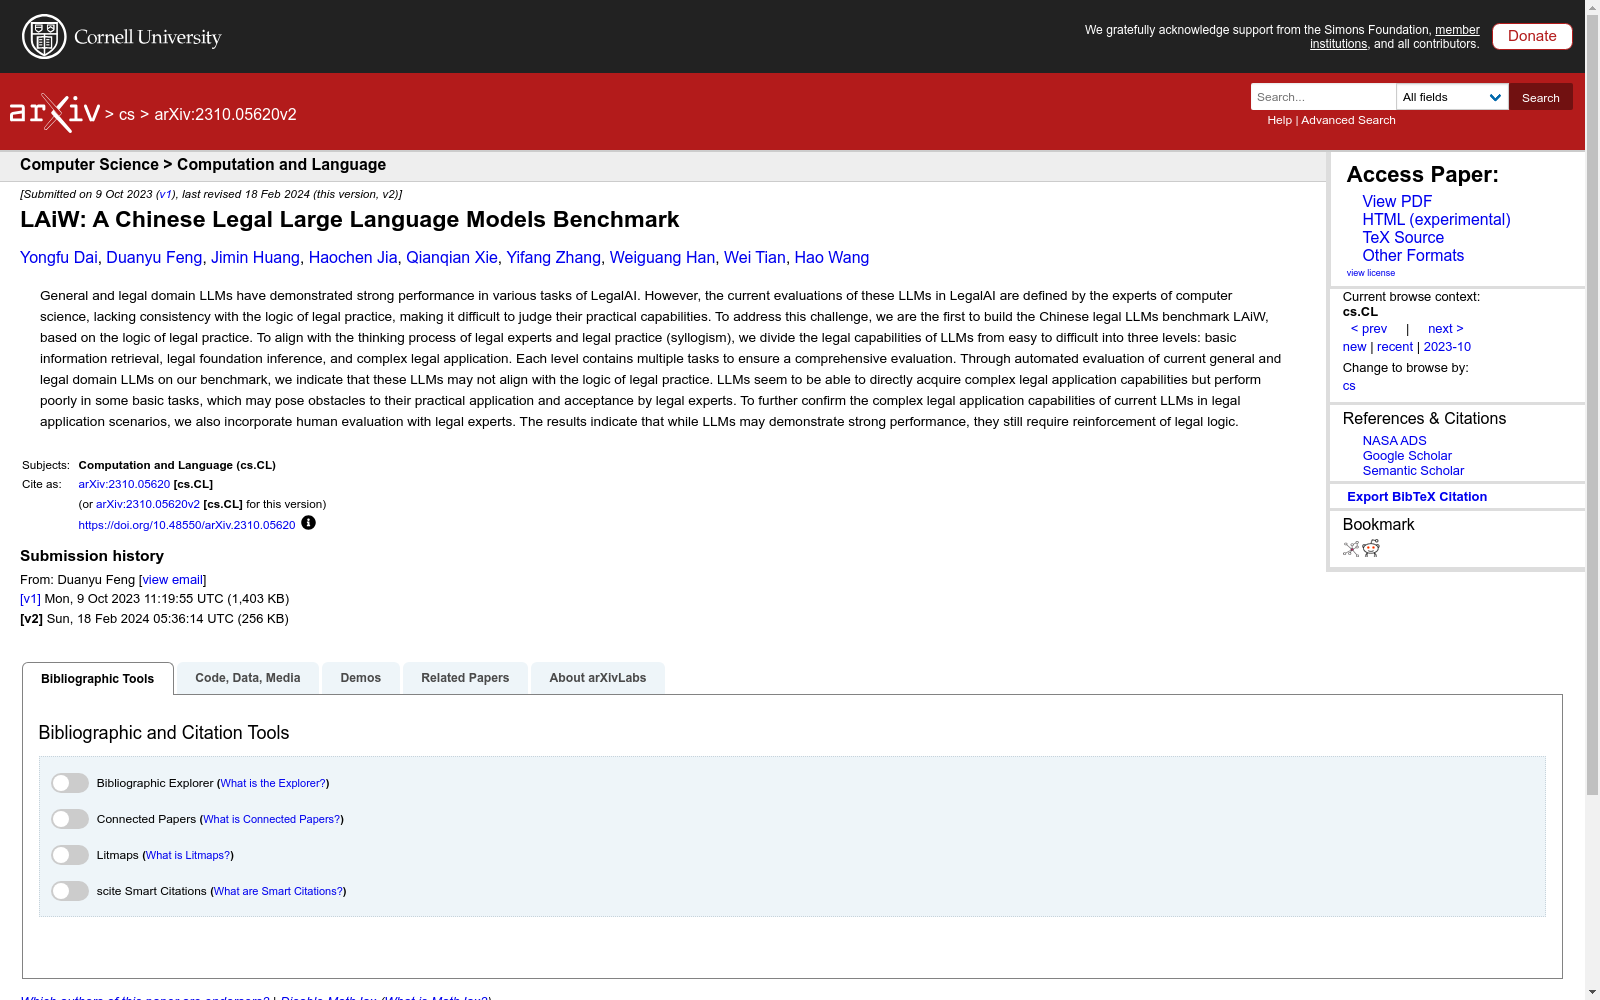Image resolution: width=1600 pixels, height=1000 pixels.
Task: Click the arXiv logo
Action: [x=54, y=111]
